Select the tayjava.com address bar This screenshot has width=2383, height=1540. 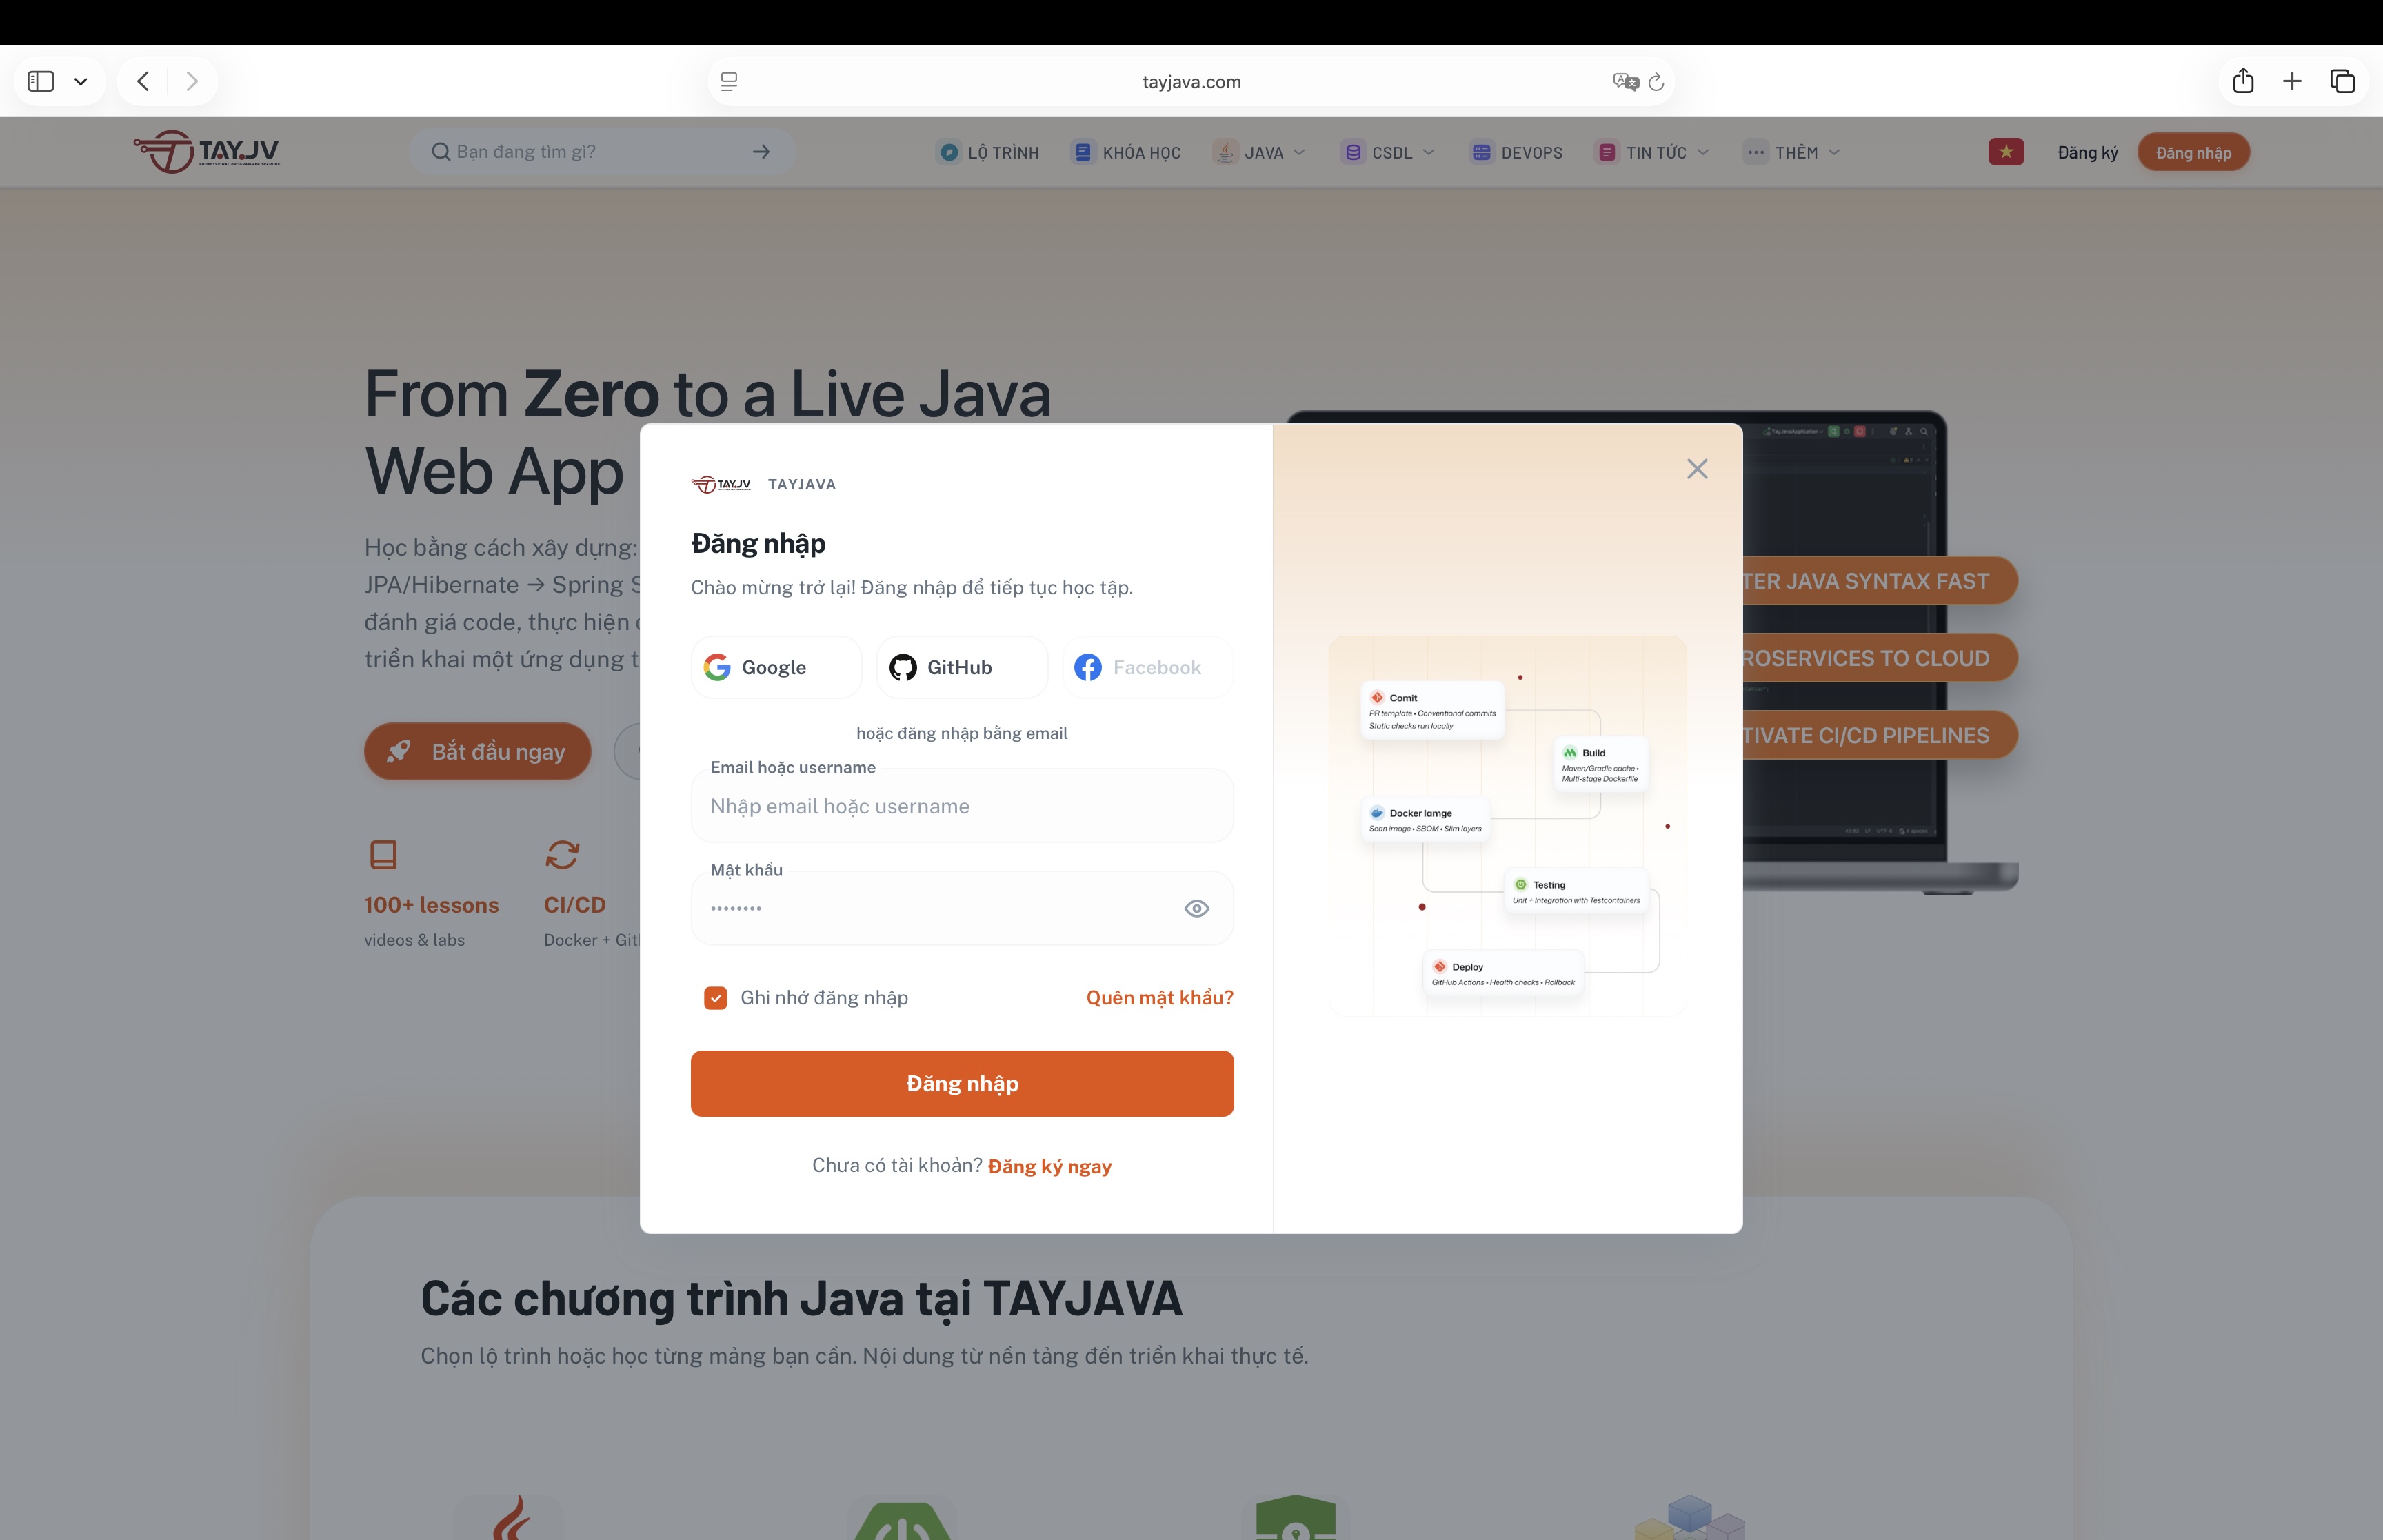[x=1191, y=82]
